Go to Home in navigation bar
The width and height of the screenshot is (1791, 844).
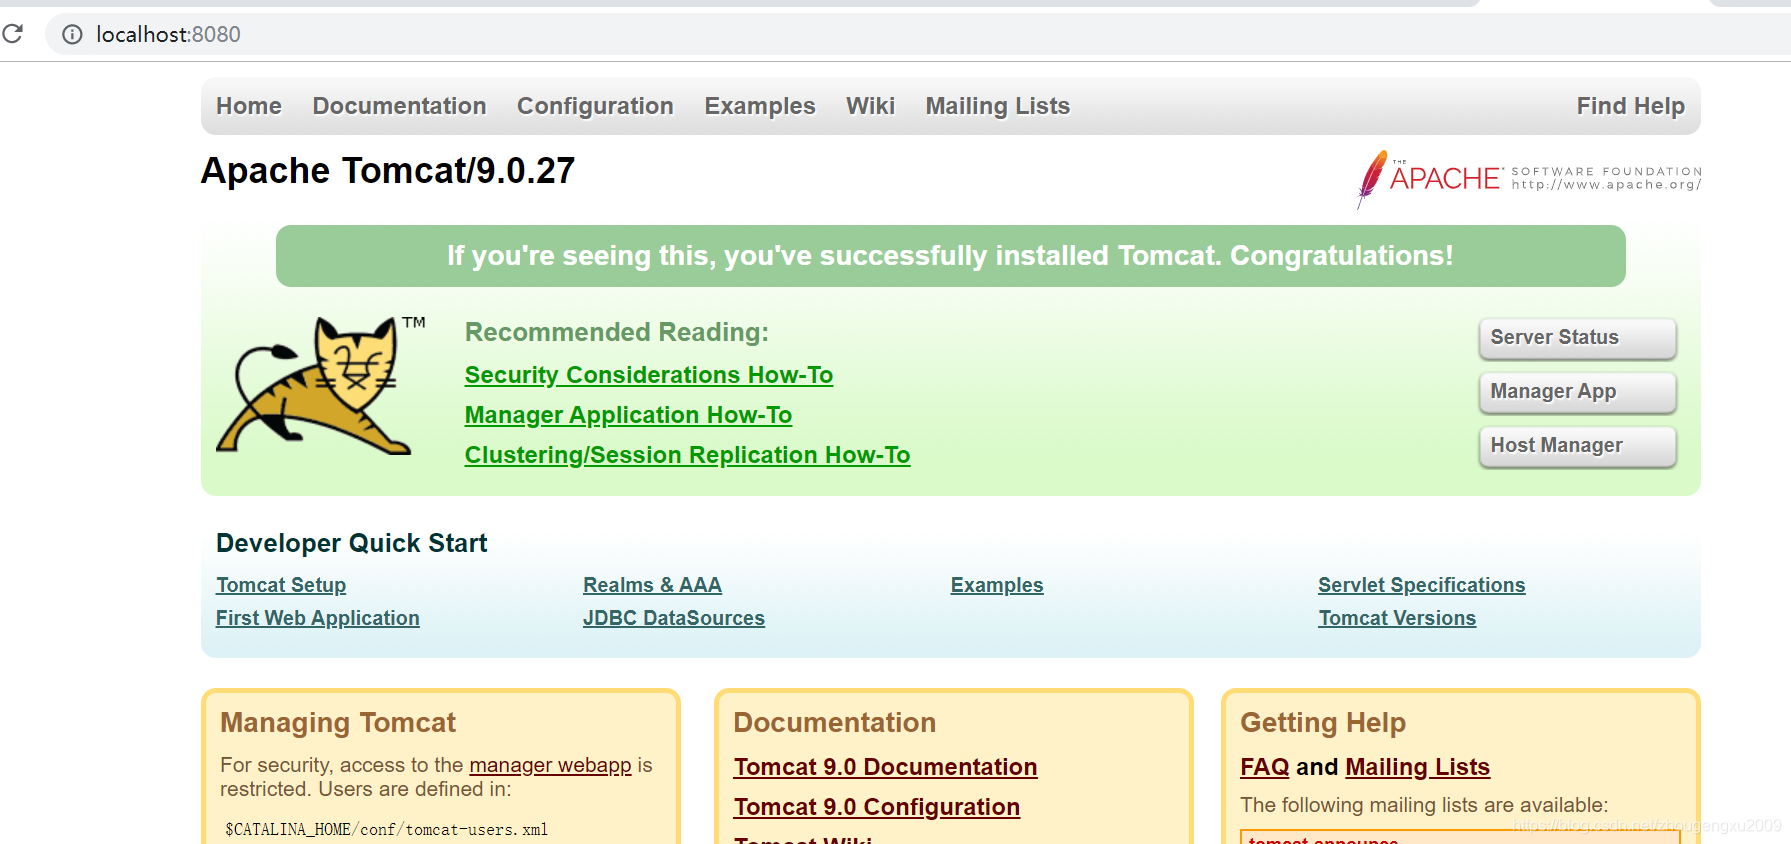point(249,106)
